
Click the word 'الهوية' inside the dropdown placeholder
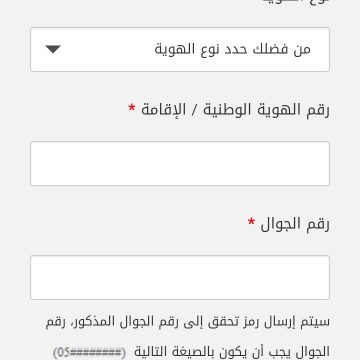[175, 49]
